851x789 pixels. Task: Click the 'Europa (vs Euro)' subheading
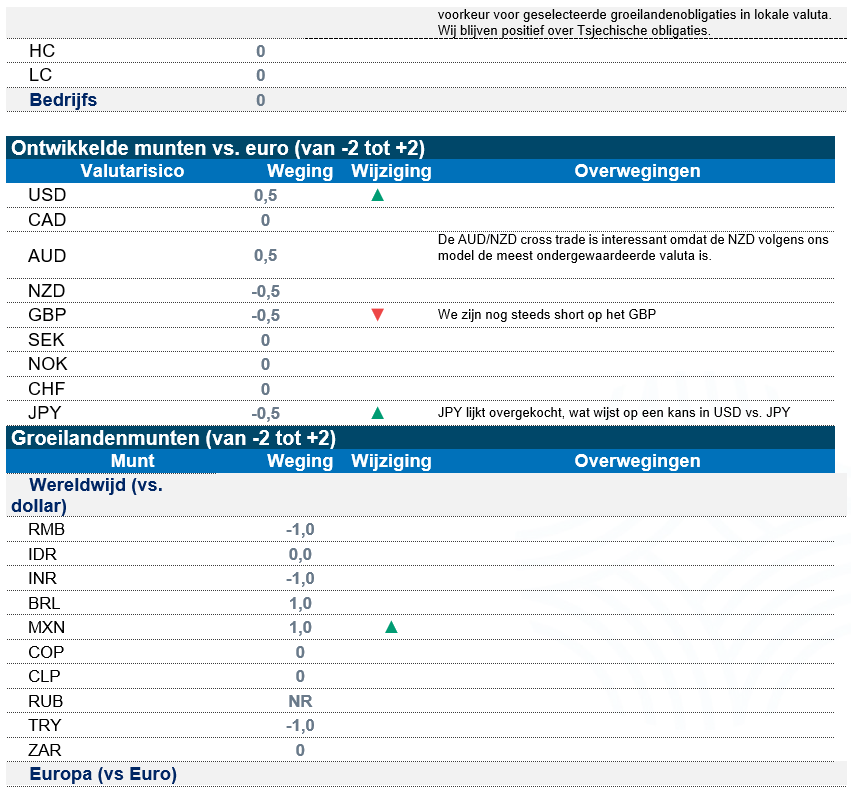(x=103, y=774)
